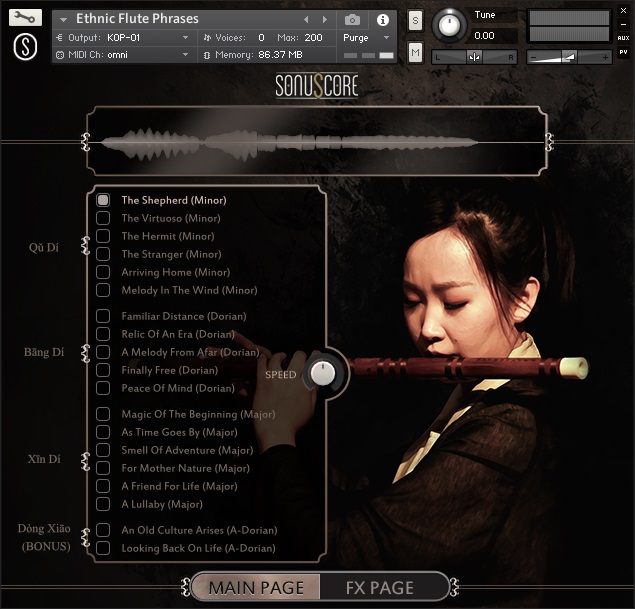
Task: Enable Looking Back On Life checkbox
Action: (103, 548)
